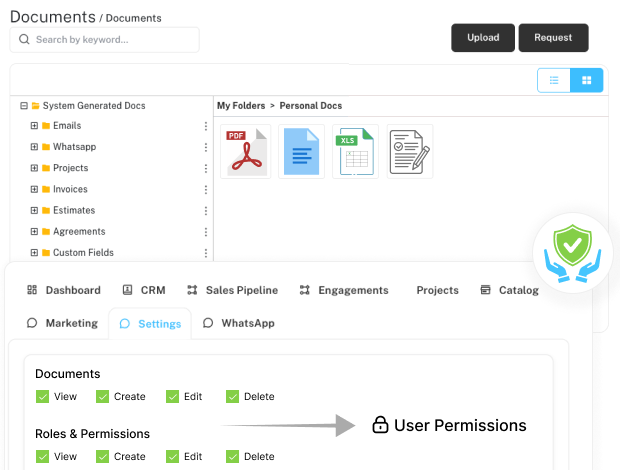Expand the Projects folder node

(34, 168)
